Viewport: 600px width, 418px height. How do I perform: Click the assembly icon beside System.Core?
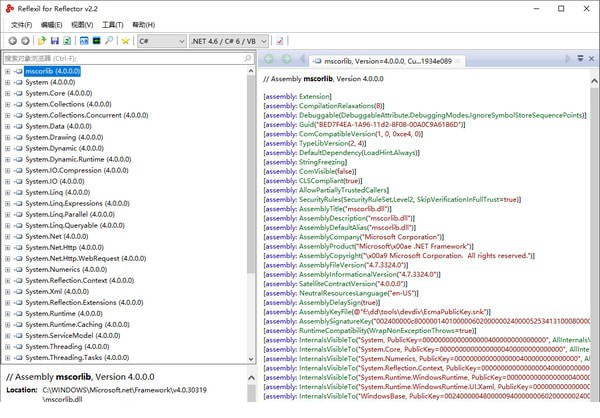18,93
